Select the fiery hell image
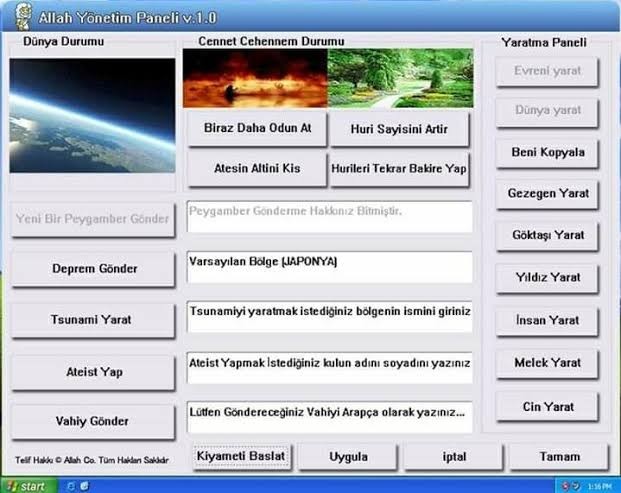 click(x=255, y=78)
